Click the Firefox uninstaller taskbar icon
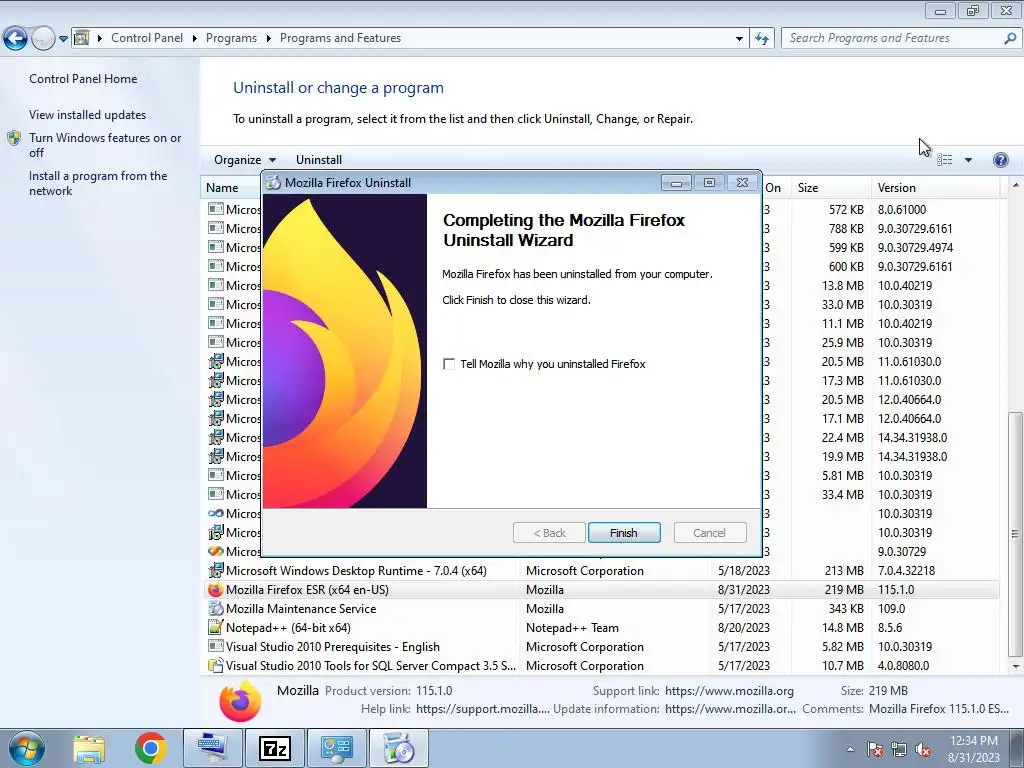Image resolution: width=1024 pixels, height=768 pixels. [x=399, y=748]
